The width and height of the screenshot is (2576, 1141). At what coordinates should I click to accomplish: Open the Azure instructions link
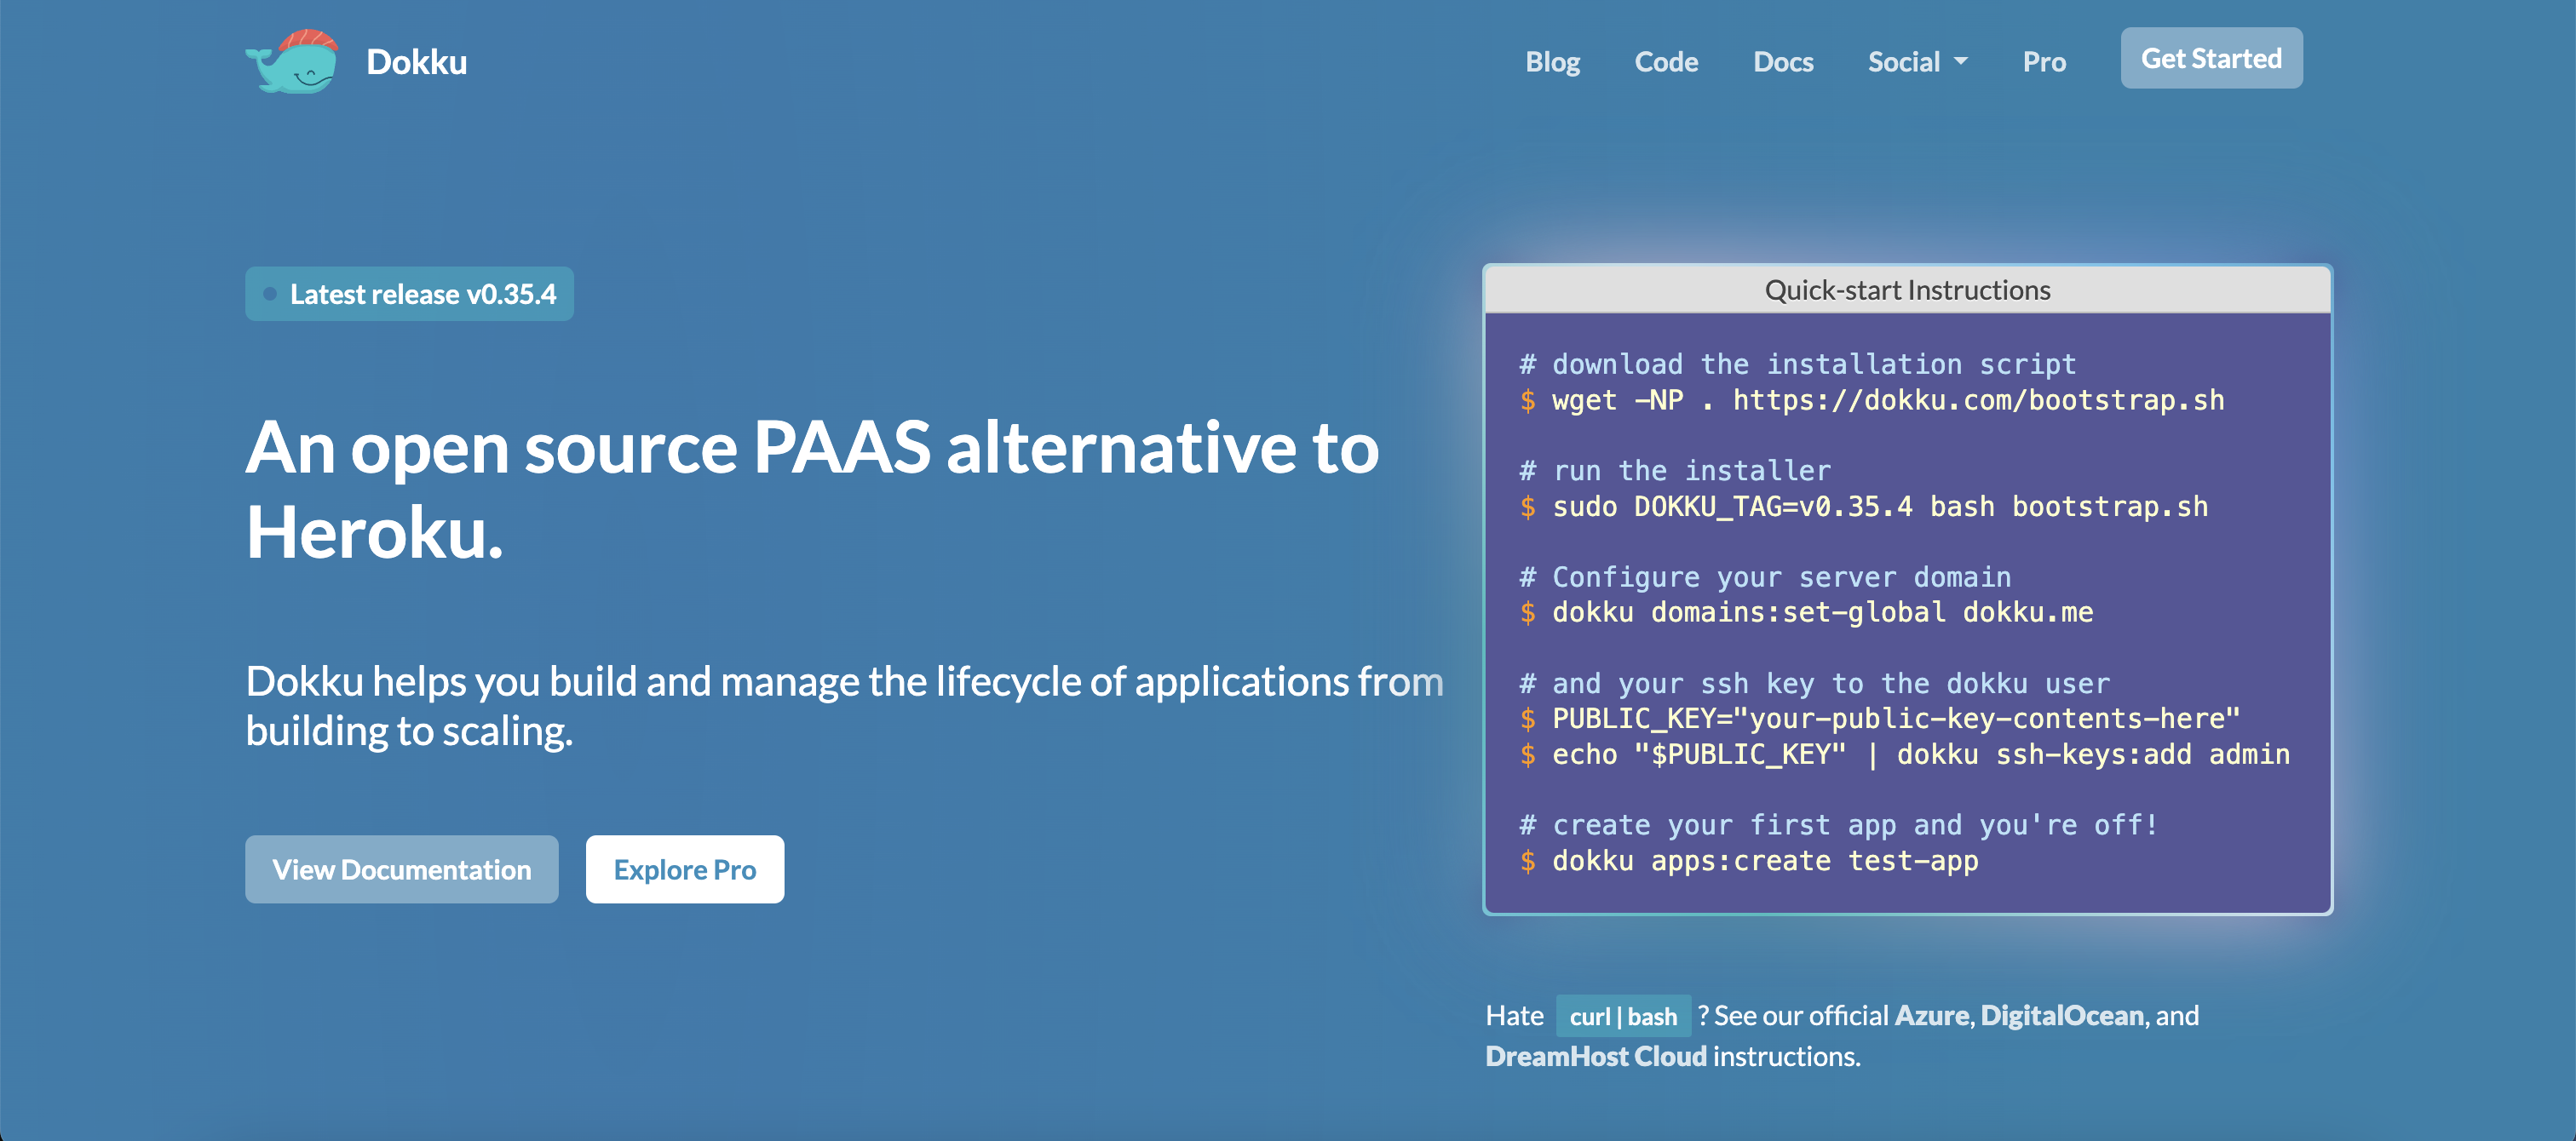pyautogui.click(x=1932, y=1015)
